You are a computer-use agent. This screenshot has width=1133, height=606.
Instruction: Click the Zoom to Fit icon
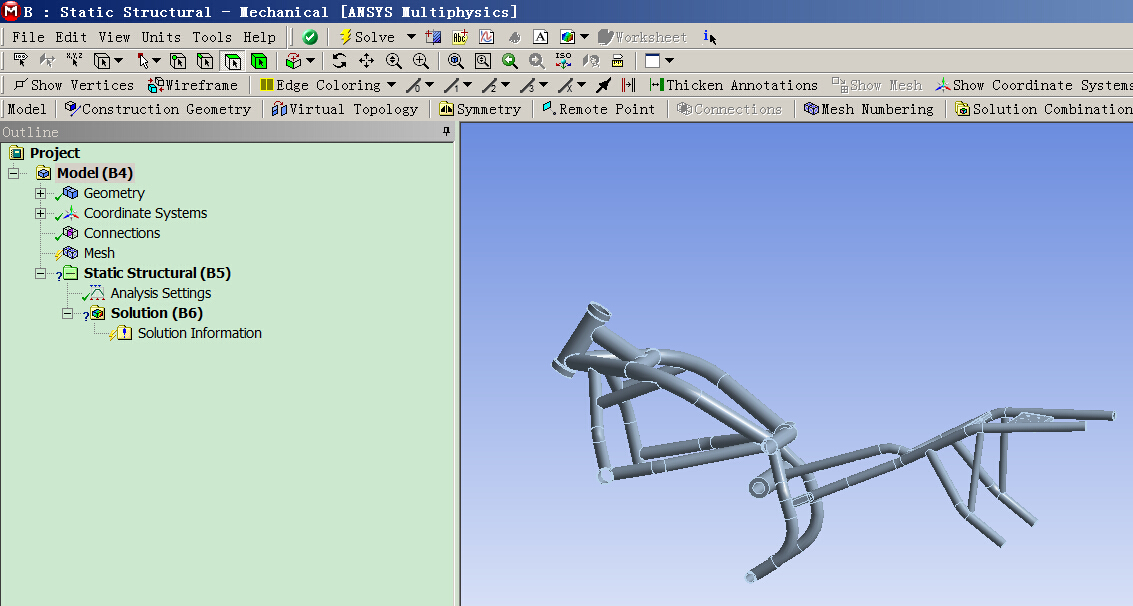(x=456, y=61)
